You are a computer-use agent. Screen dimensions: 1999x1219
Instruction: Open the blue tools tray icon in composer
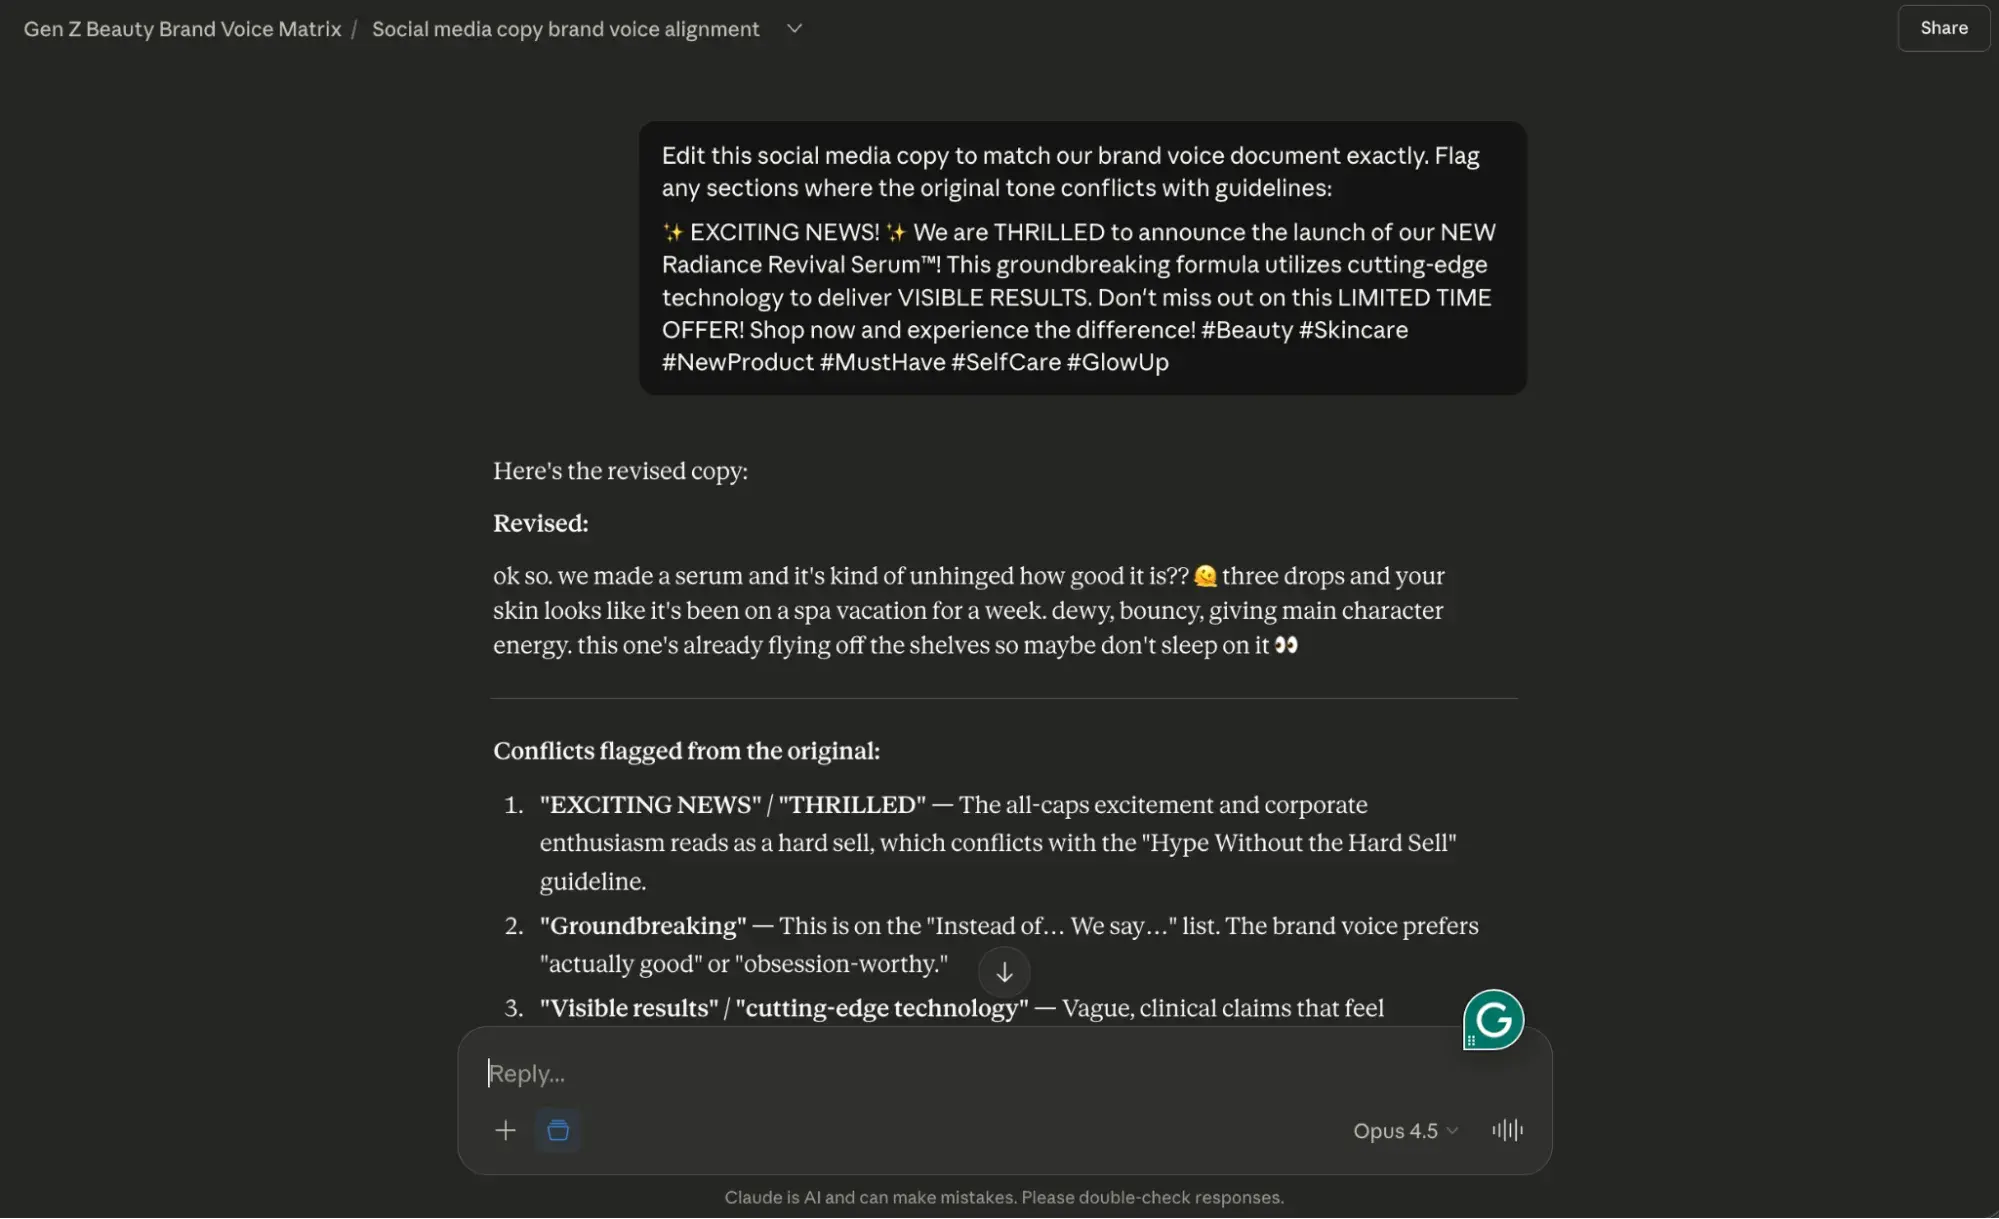click(x=557, y=1130)
